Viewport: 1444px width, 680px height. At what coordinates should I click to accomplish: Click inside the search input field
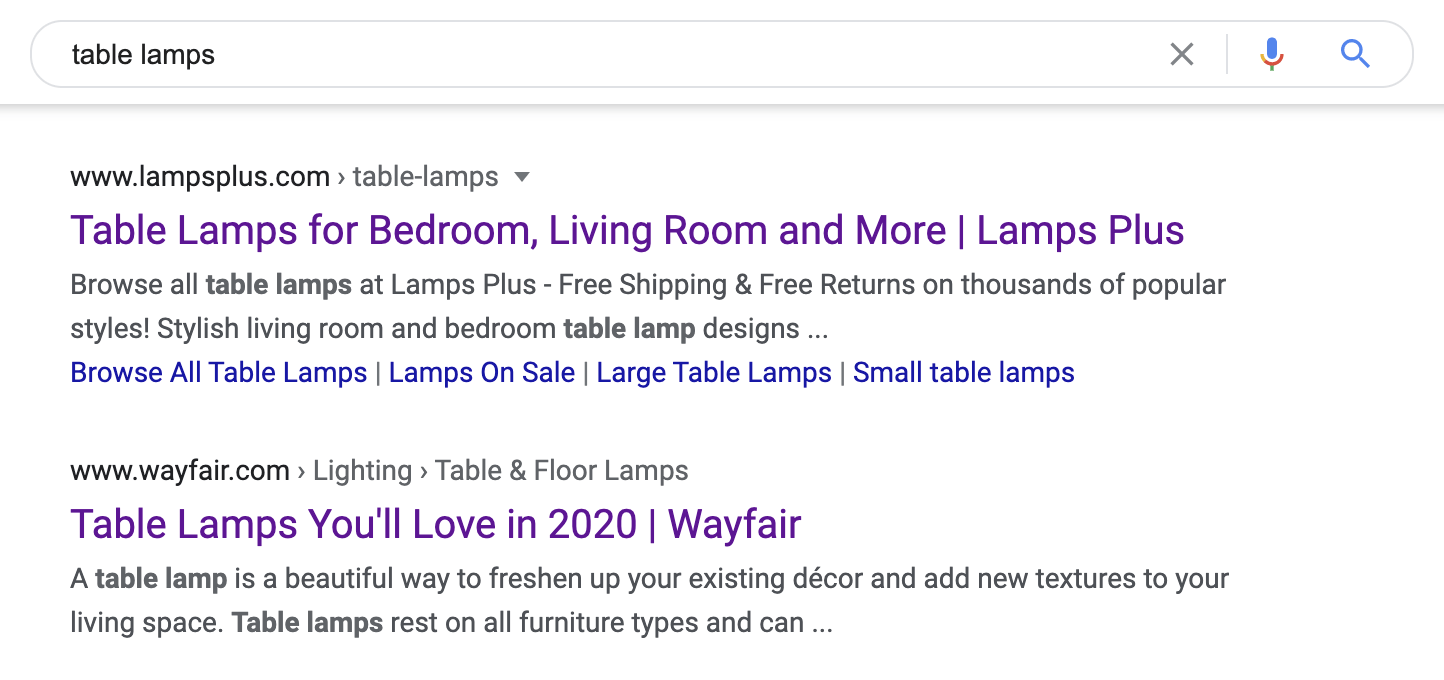pyautogui.click(x=600, y=54)
